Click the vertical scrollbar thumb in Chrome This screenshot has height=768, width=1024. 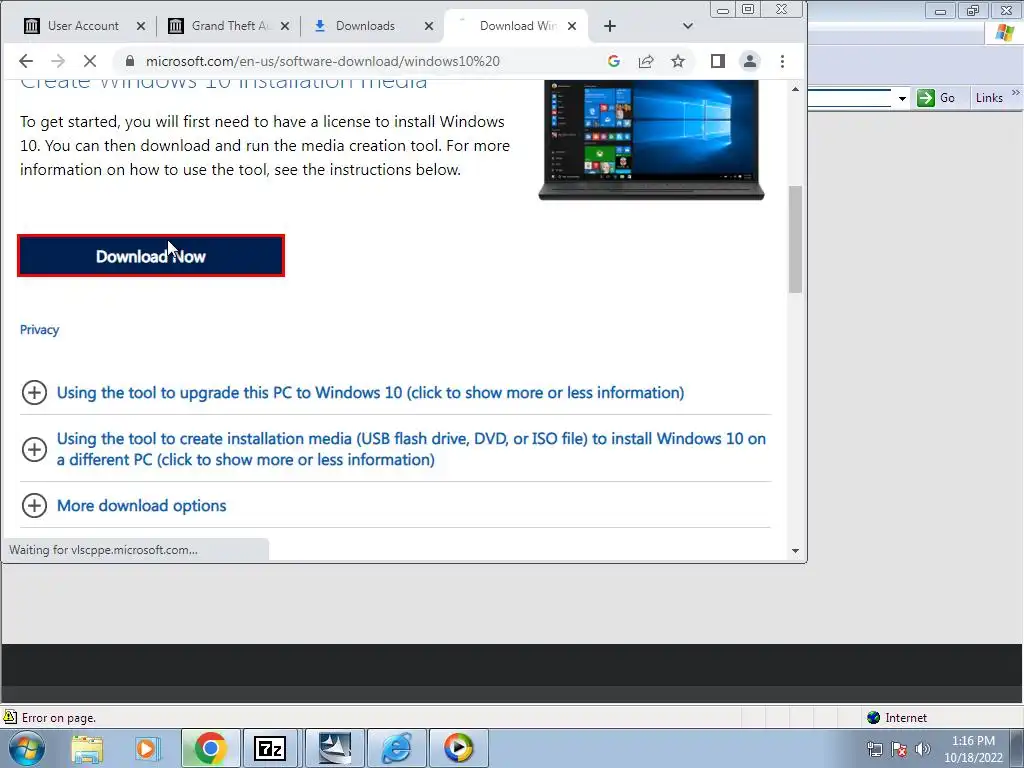[795, 239]
